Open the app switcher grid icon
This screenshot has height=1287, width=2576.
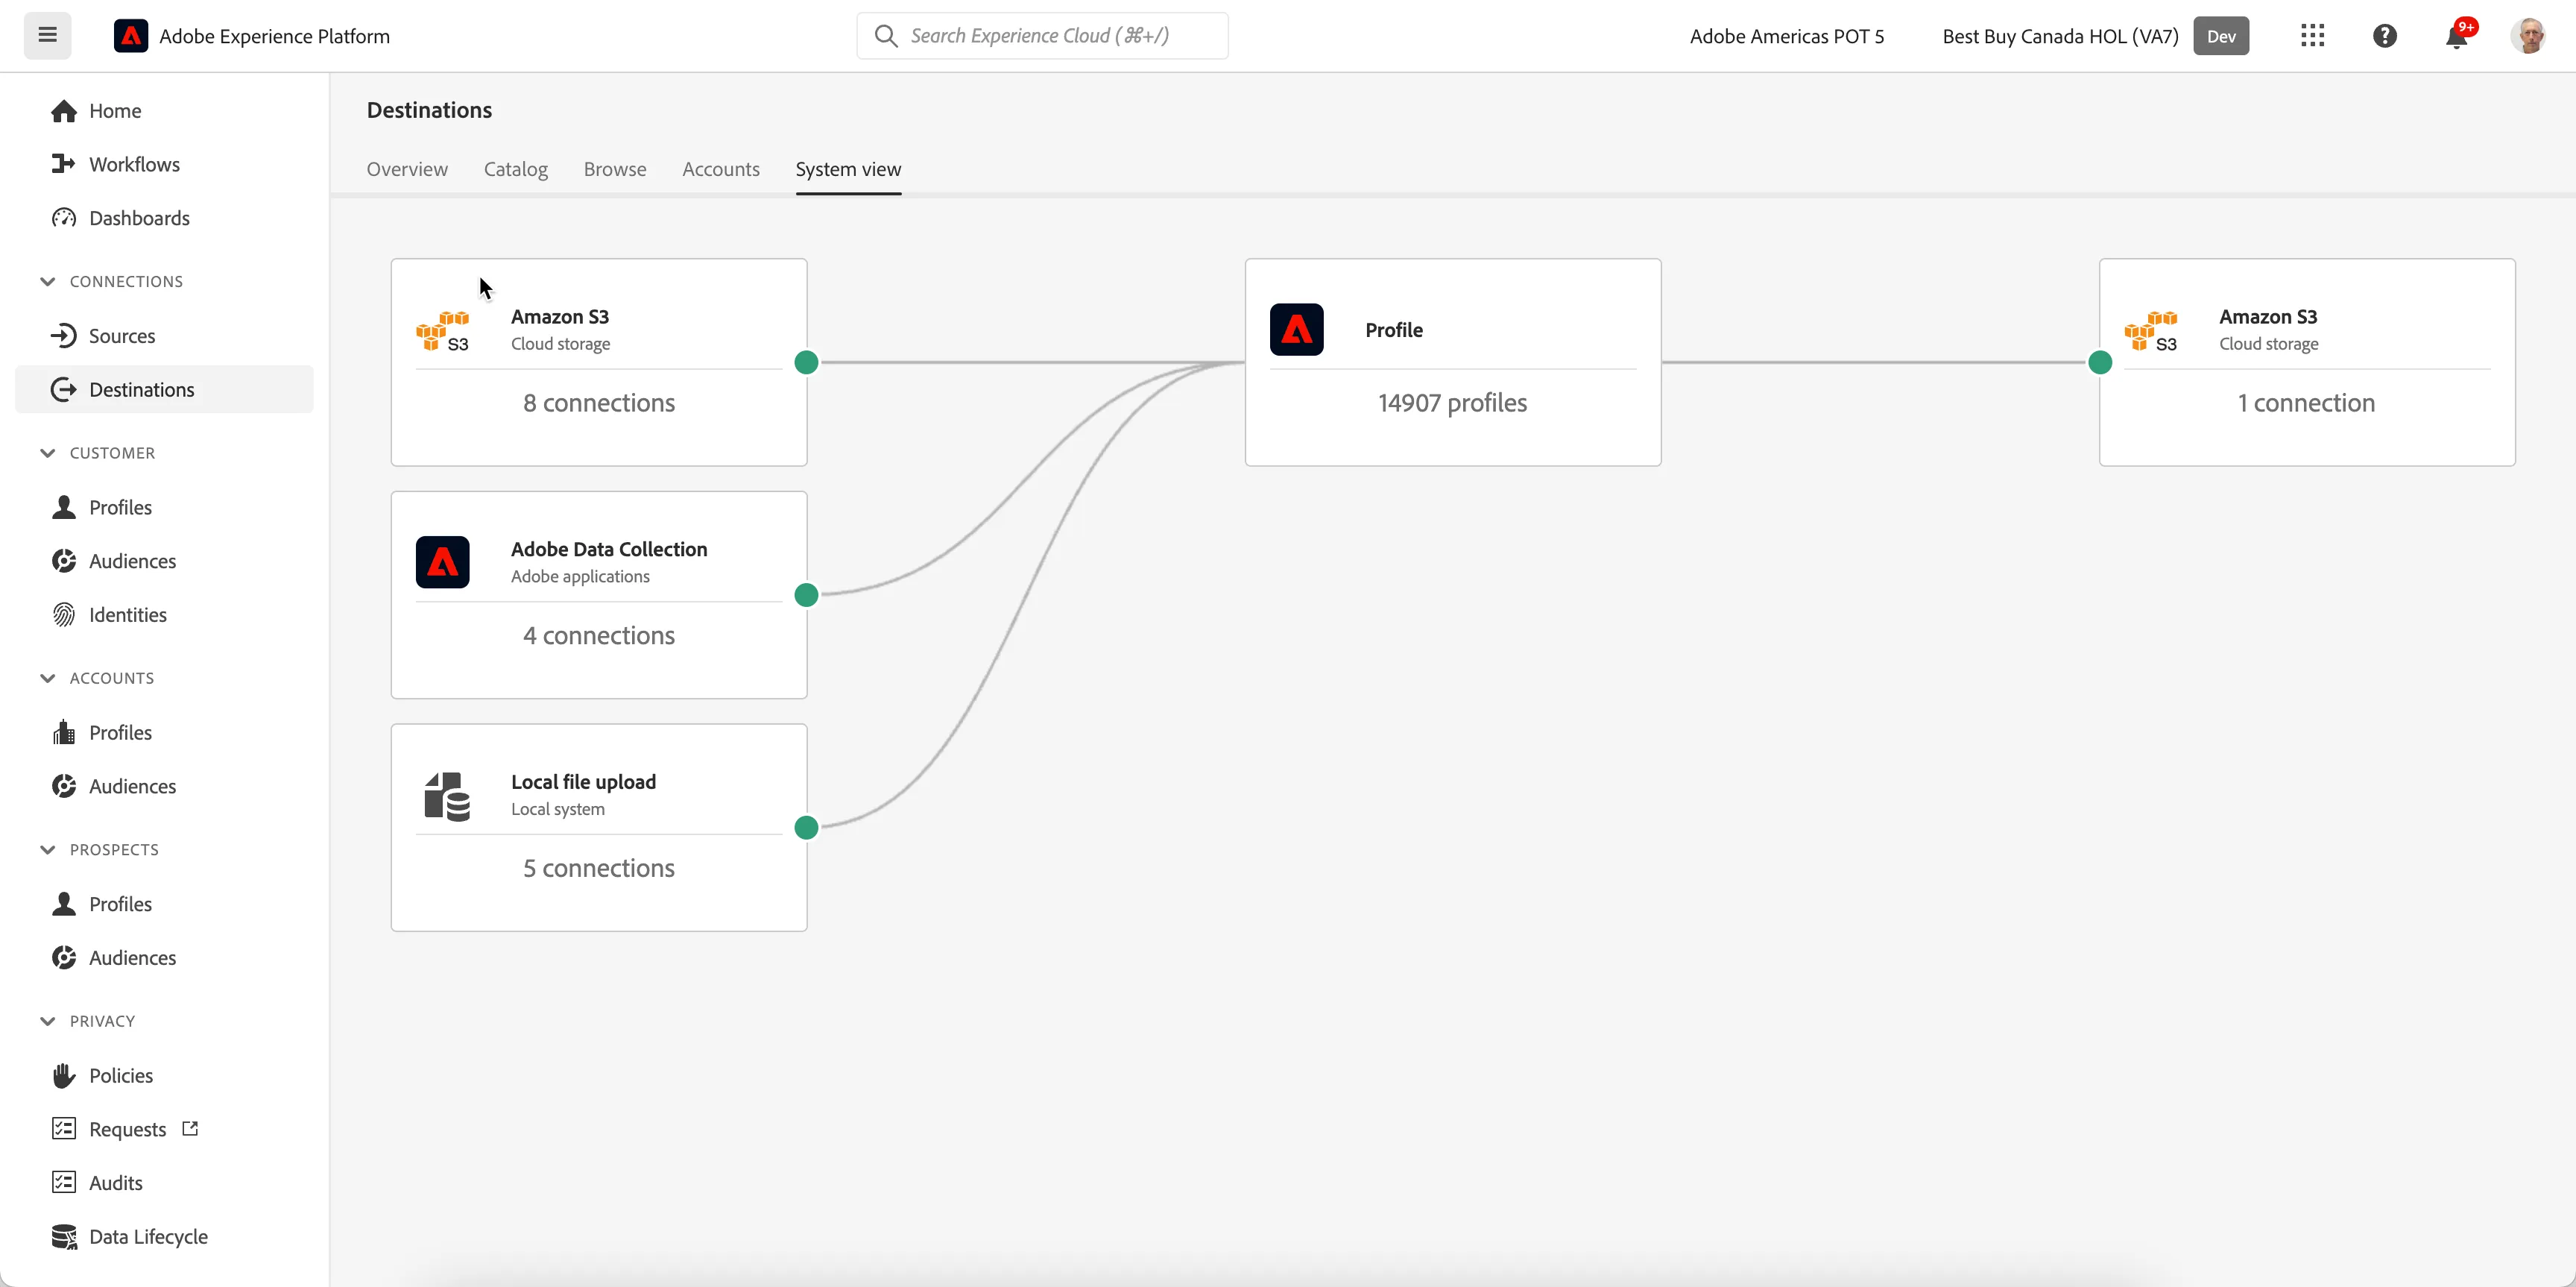(2312, 36)
